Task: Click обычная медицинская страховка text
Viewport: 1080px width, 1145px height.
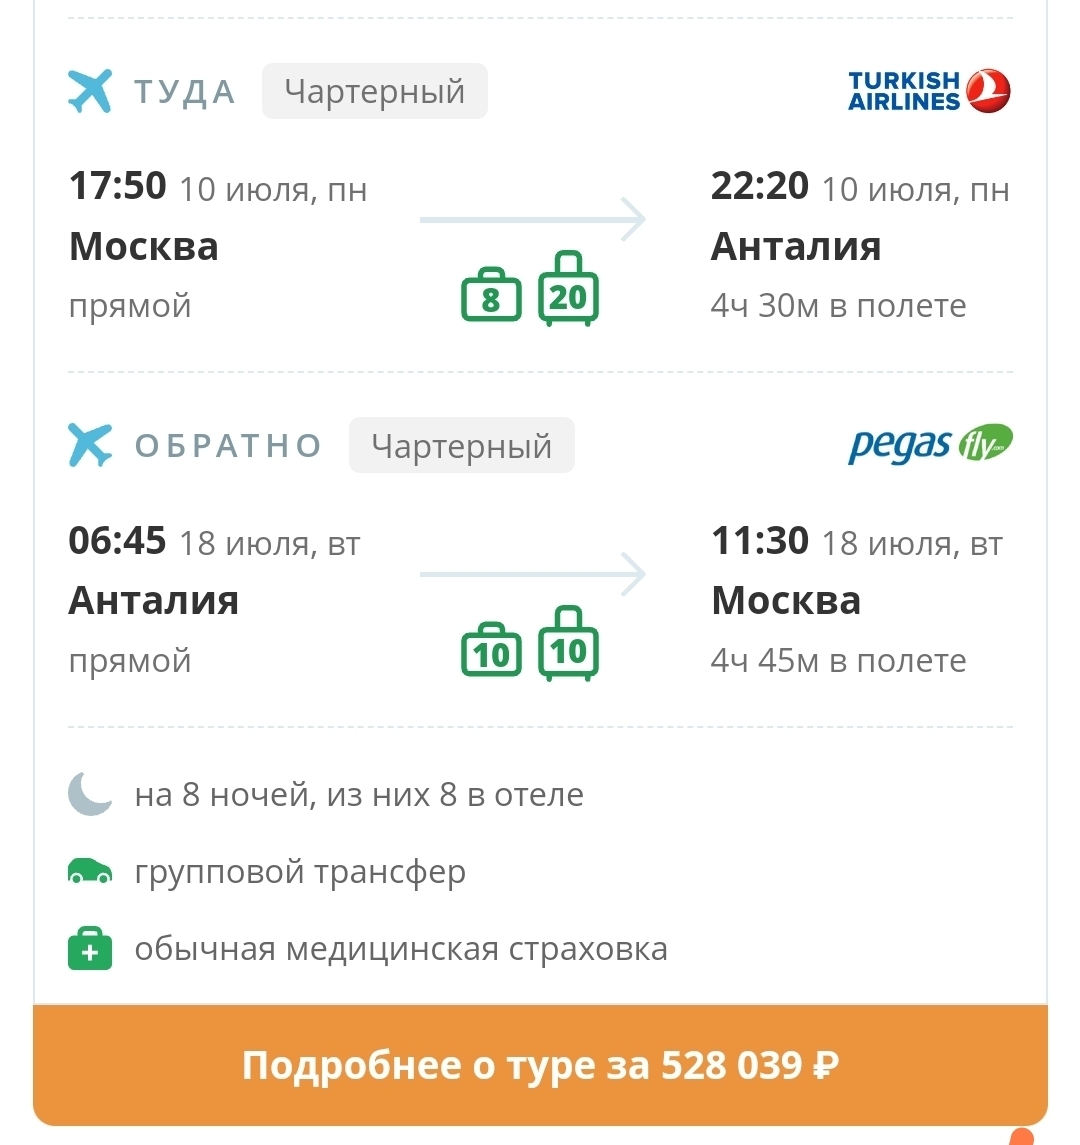Action: [401, 949]
